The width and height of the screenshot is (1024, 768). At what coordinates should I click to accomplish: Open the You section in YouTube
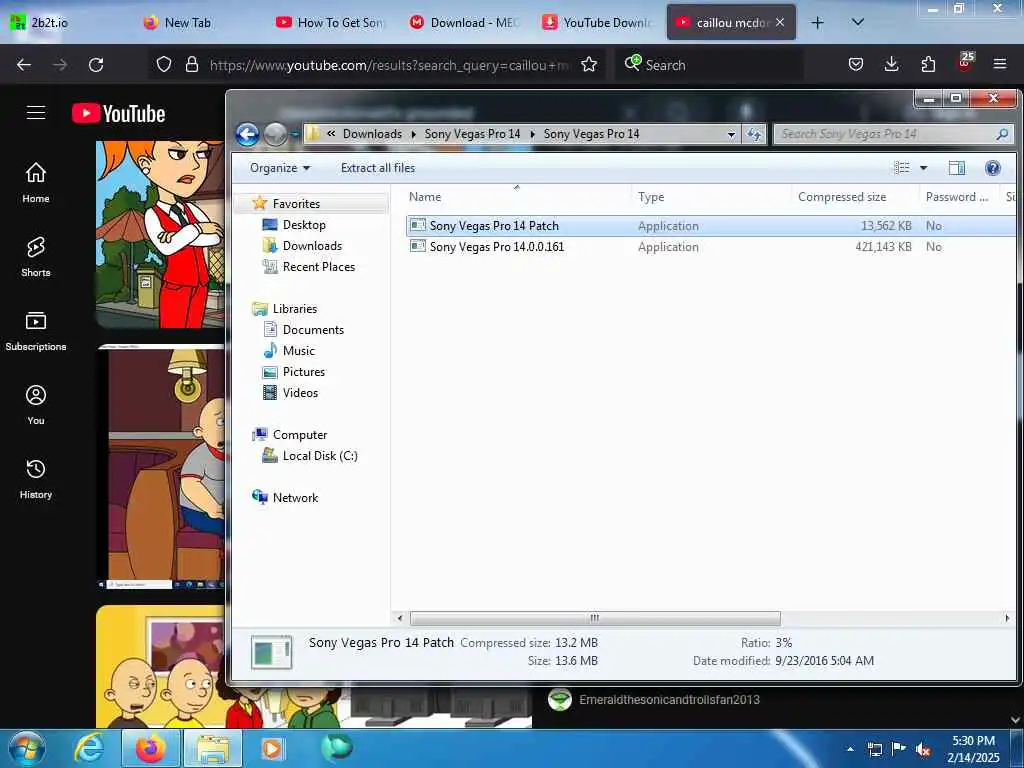[36, 405]
